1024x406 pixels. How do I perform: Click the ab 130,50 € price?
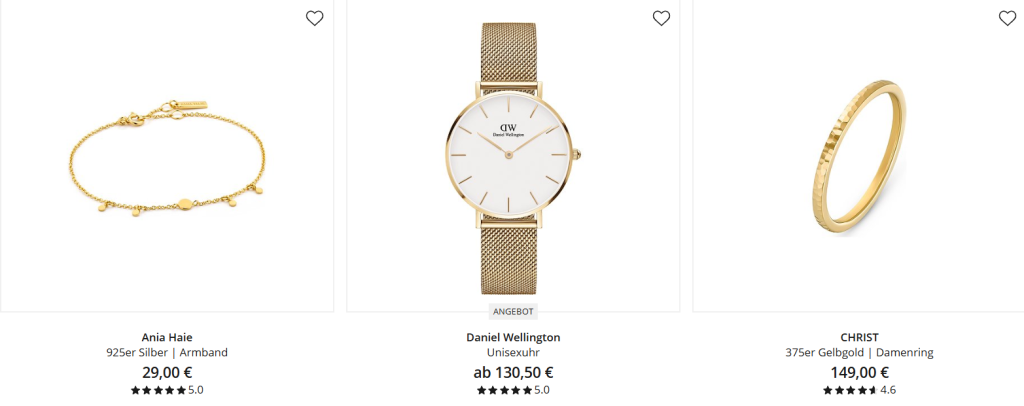pos(513,373)
